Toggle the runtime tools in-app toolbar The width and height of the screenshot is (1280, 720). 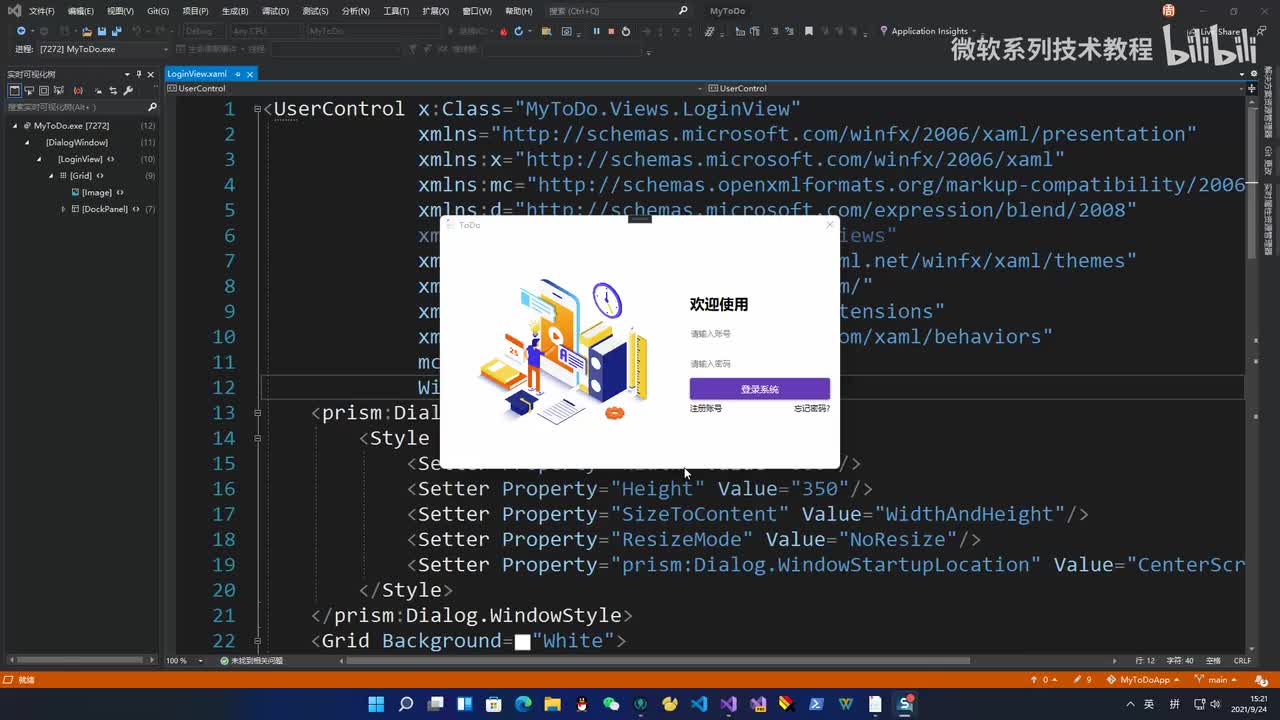tap(14, 91)
